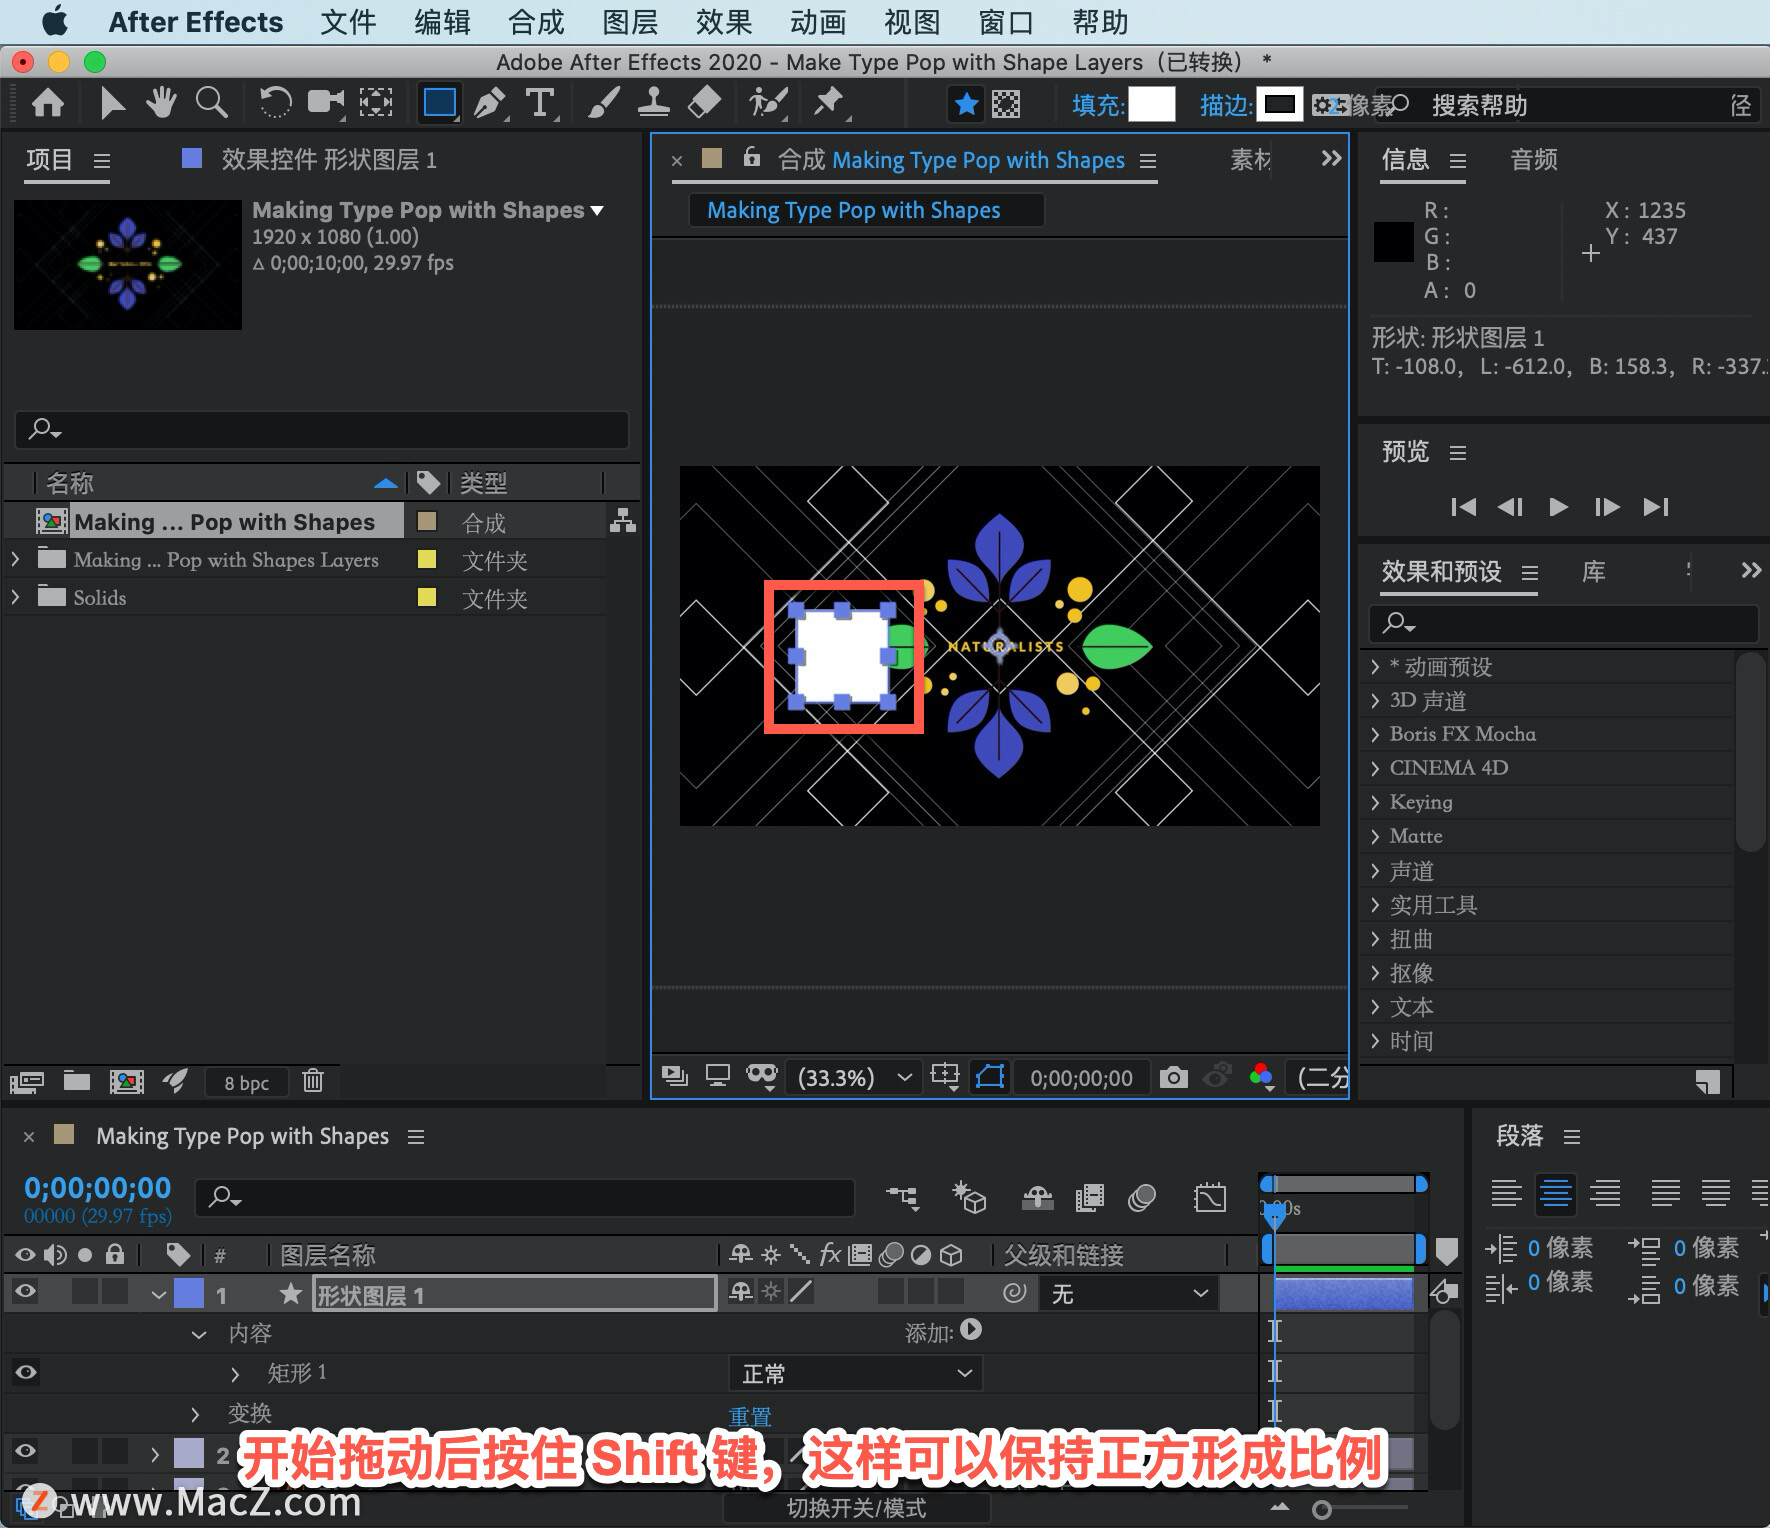Open the 文件 menu
Screen dimensions: 1770x1528
(348, 22)
